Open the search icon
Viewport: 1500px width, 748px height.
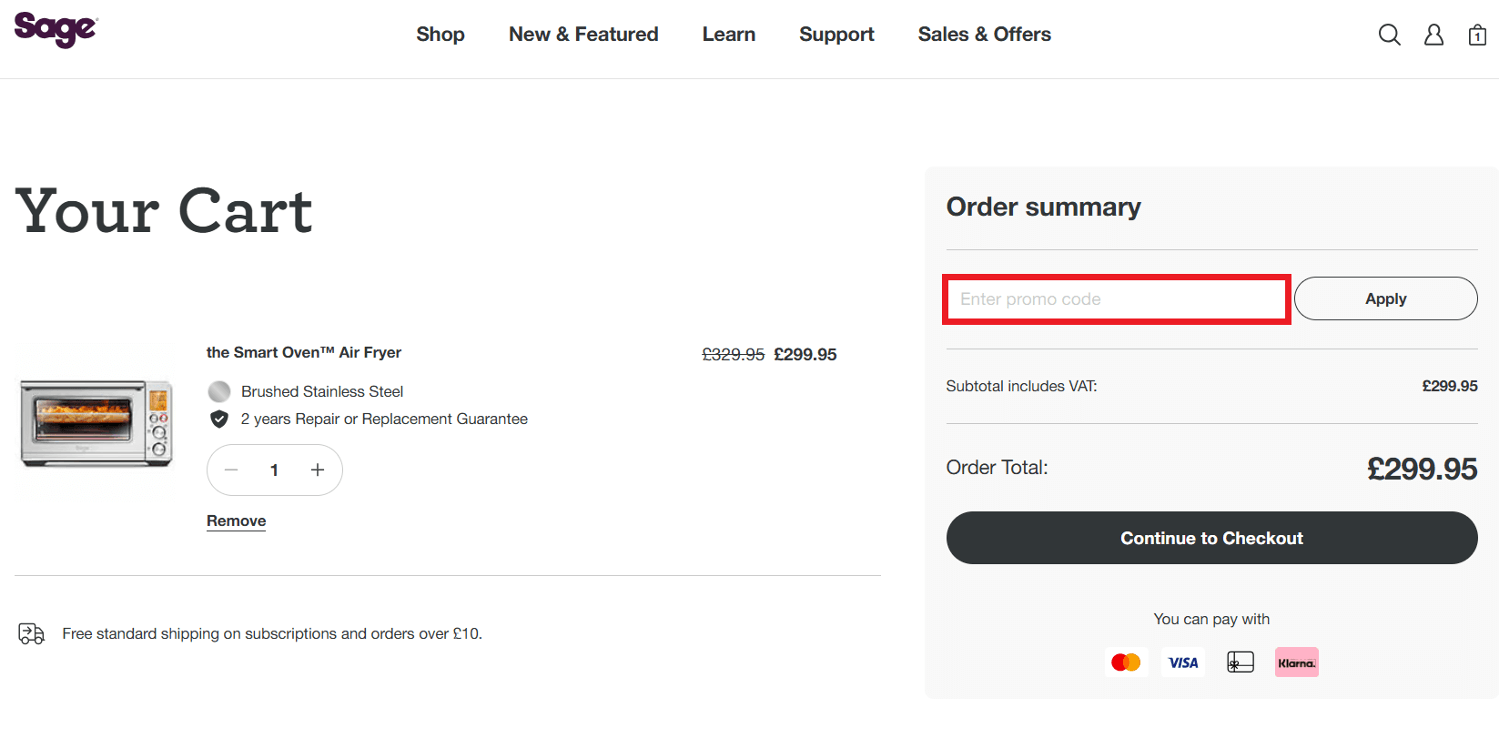click(x=1390, y=34)
